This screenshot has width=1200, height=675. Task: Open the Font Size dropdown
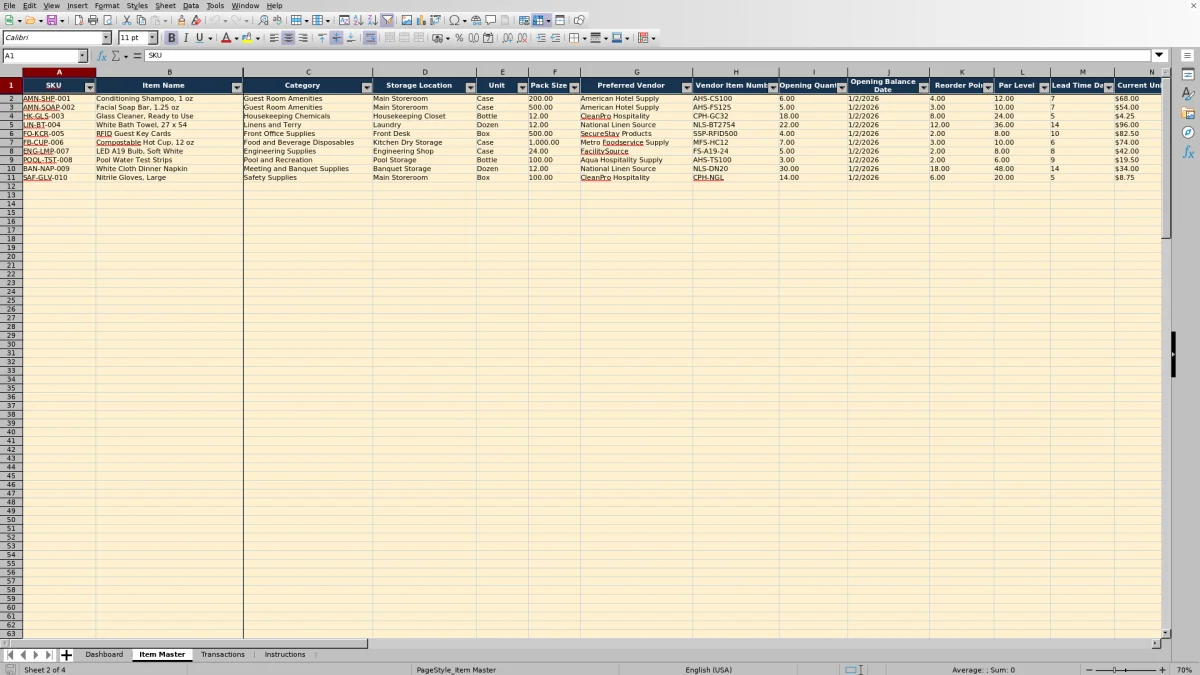(x=153, y=38)
